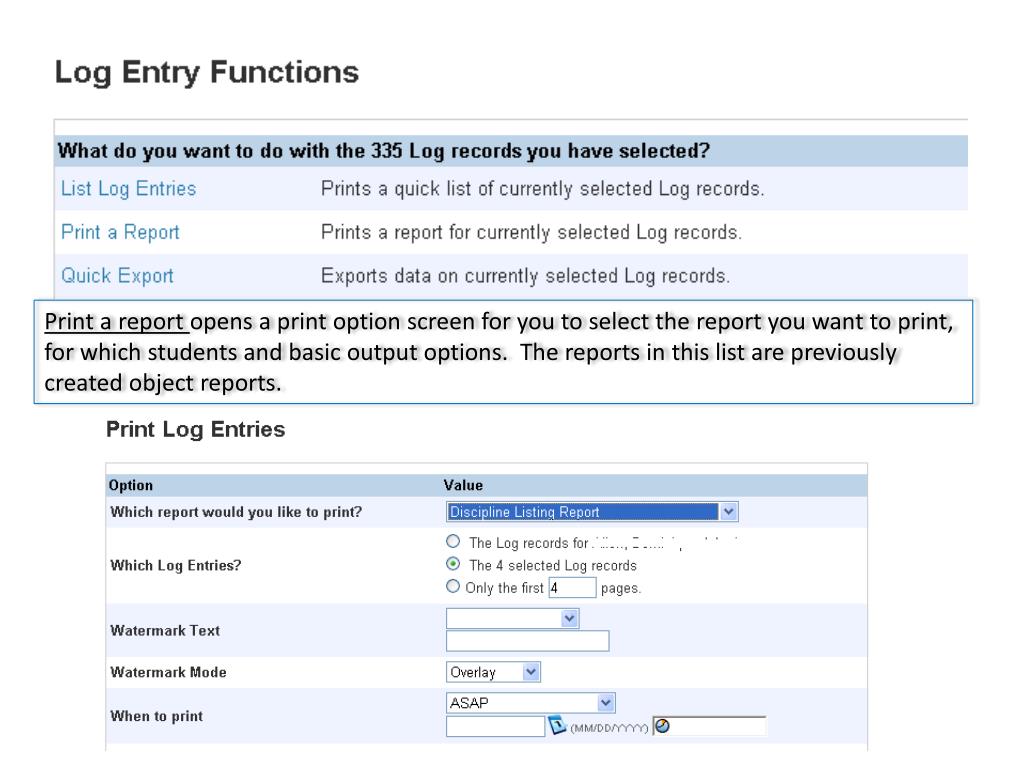Select 'The Log records for' student radio option
Image resolution: width=1024 pixels, height=768 pixels.
455,542
